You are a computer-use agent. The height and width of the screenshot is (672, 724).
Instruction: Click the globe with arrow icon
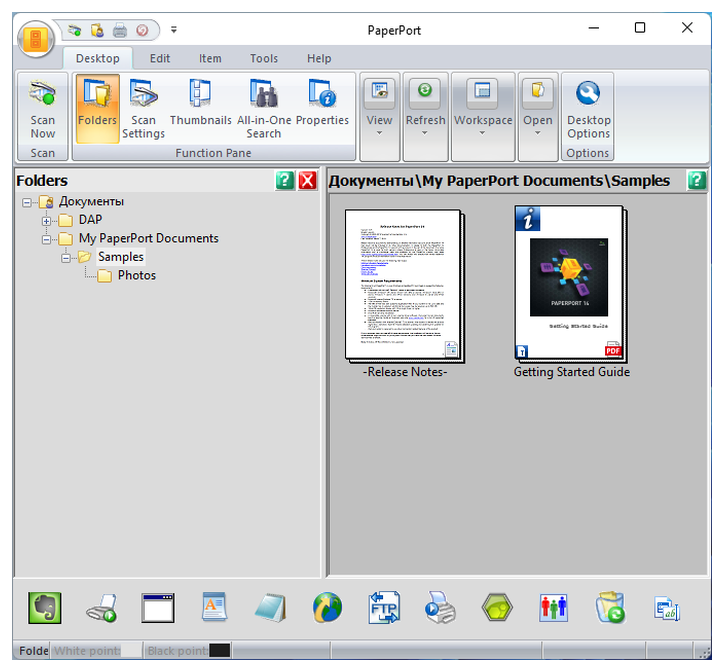327,607
